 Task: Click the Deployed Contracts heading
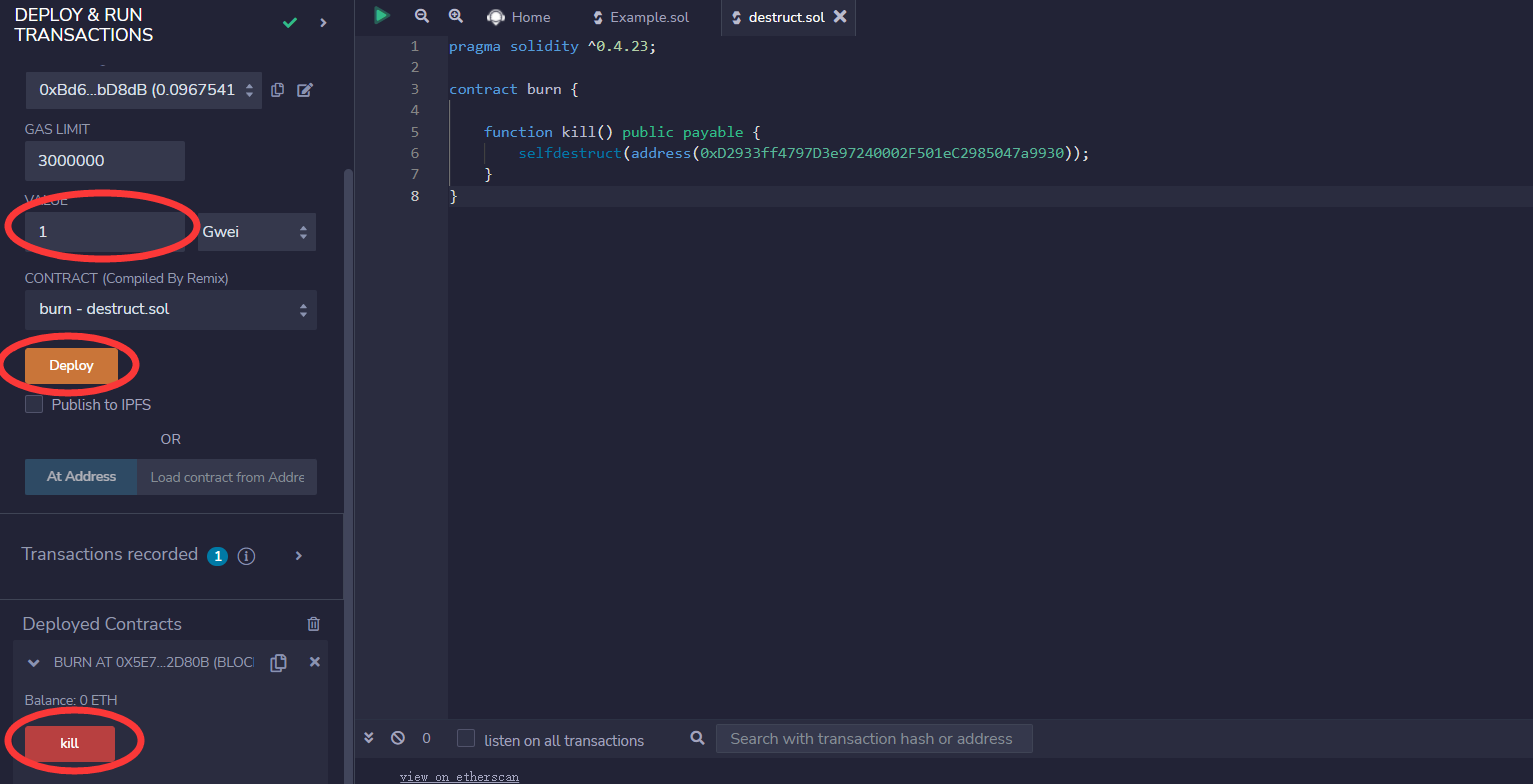[102, 624]
